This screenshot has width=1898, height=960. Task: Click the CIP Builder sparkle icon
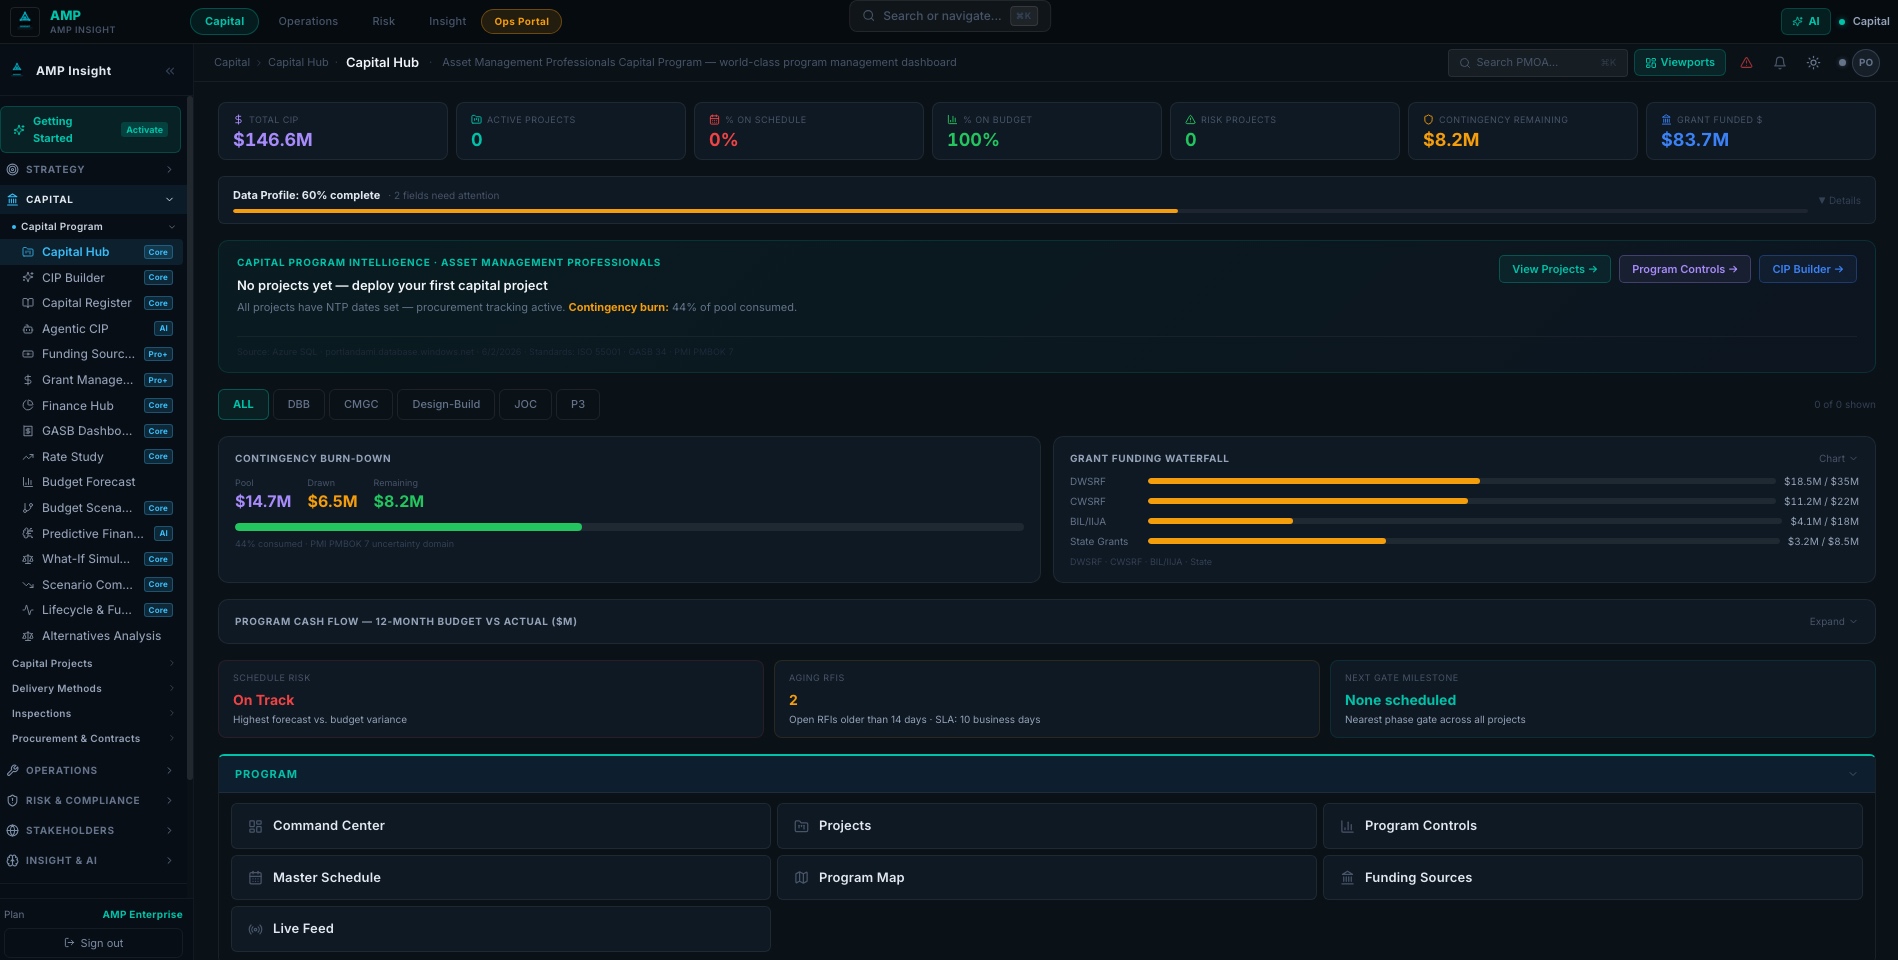click(28, 278)
